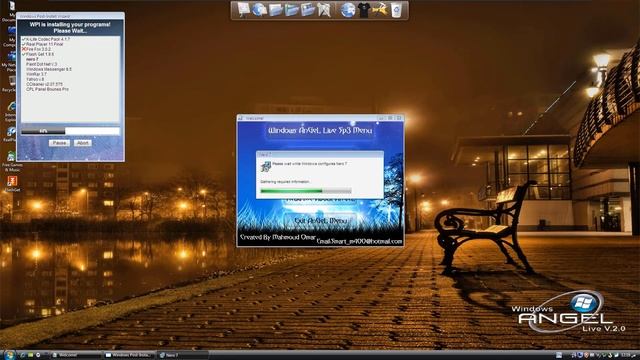The image size is (640, 360).
Task: Select Yahoo v.8 list entry
Action: (35, 79)
